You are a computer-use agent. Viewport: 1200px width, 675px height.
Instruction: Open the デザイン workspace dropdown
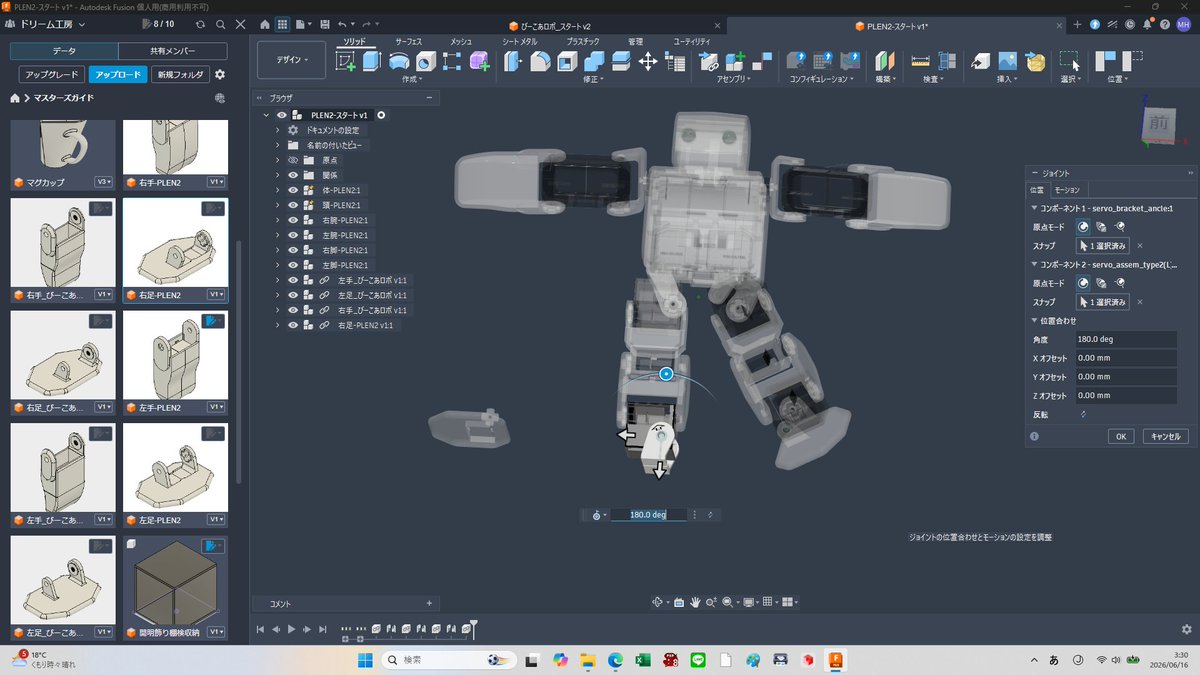291,60
